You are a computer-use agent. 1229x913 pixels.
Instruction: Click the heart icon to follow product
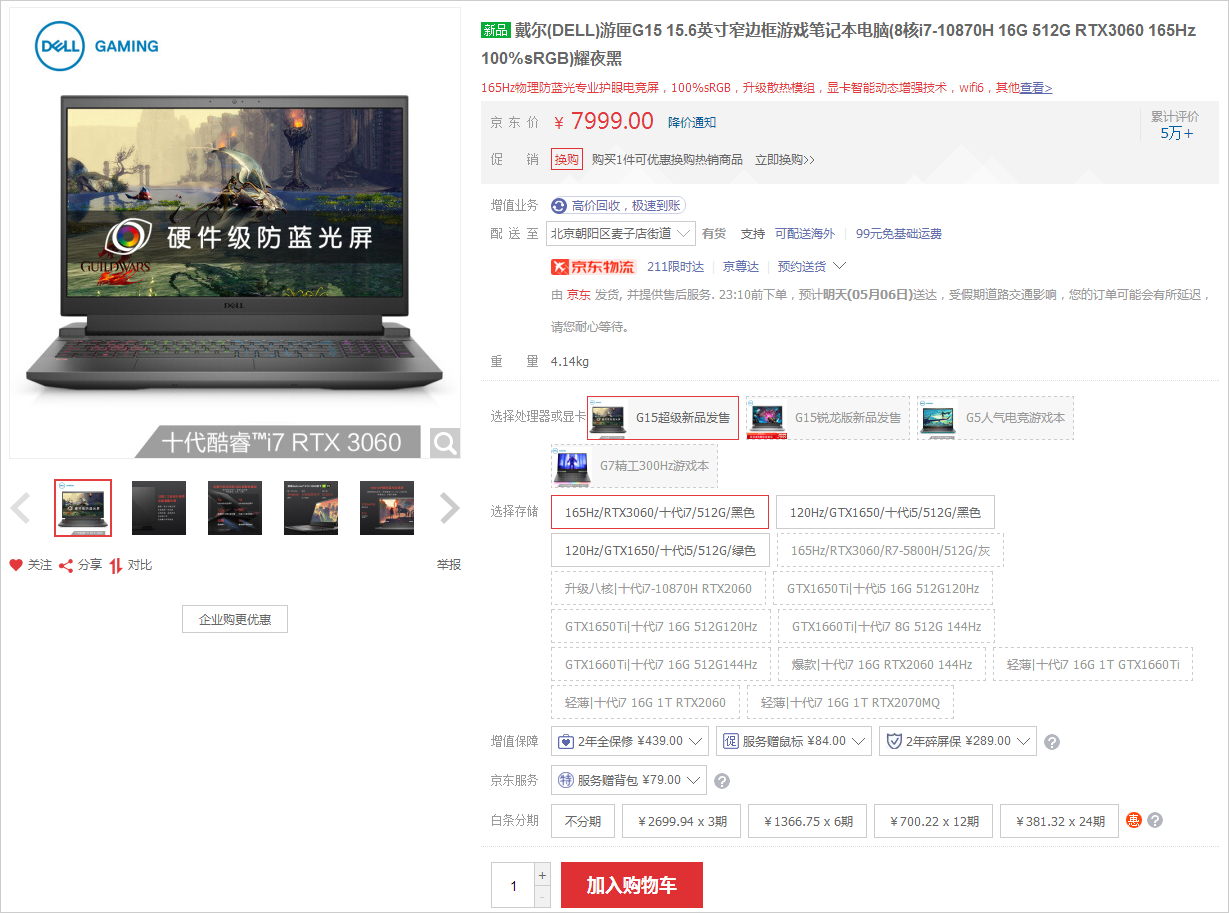[x=16, y=565]
